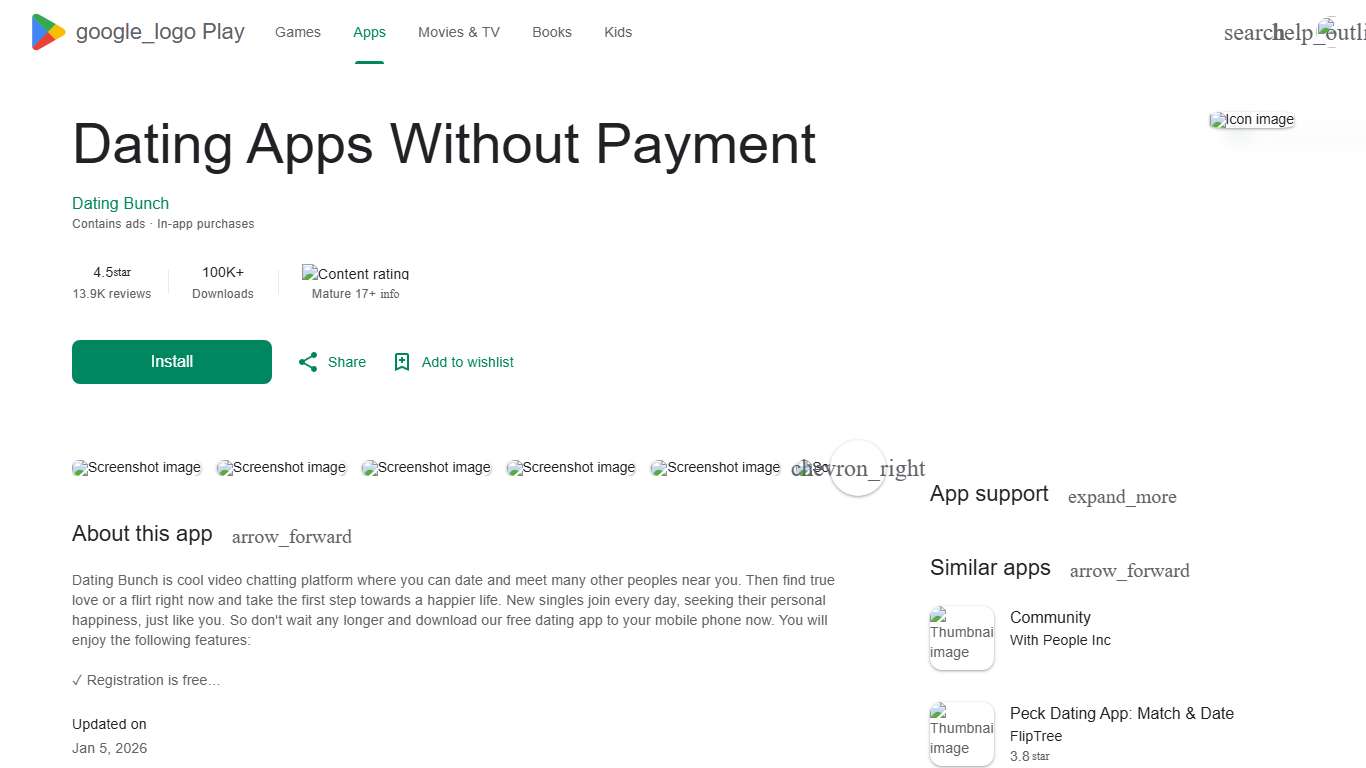1366x768 pixels.
Task: Open the content rating info icon
Action: point(390,294)
